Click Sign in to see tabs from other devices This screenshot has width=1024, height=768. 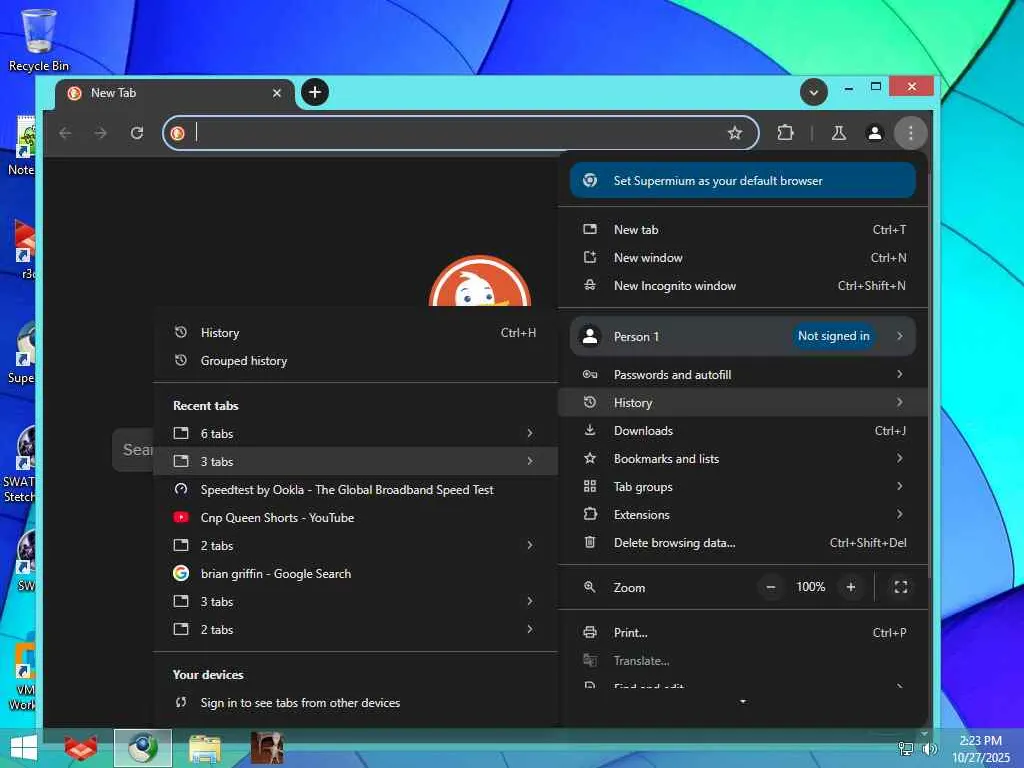click(300, 703)
